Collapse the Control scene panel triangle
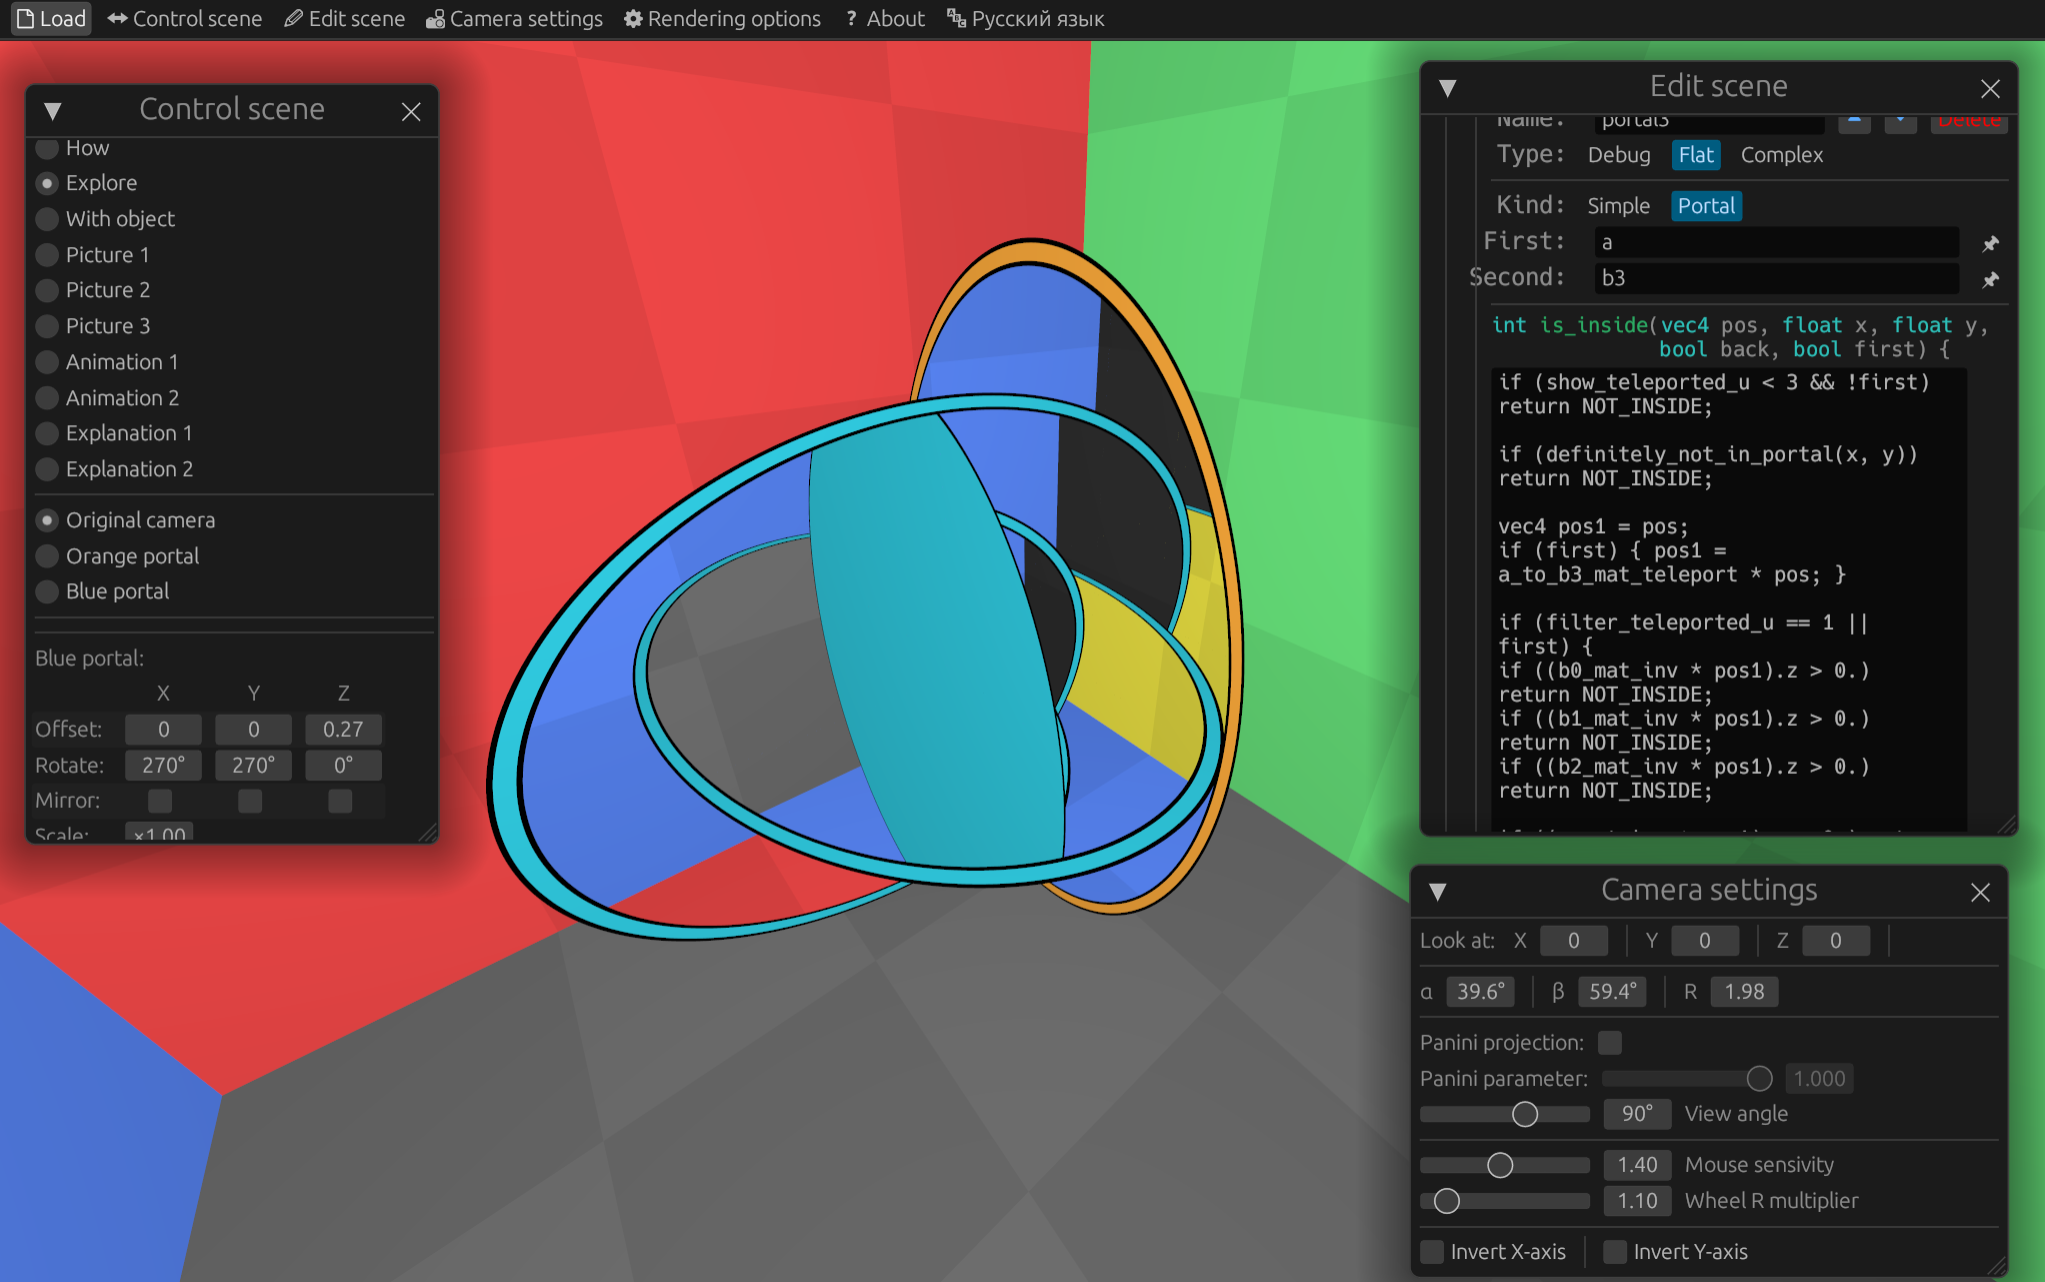Image resolution: width=2045 pixels, height=1282 pixels. coord(53,110)
